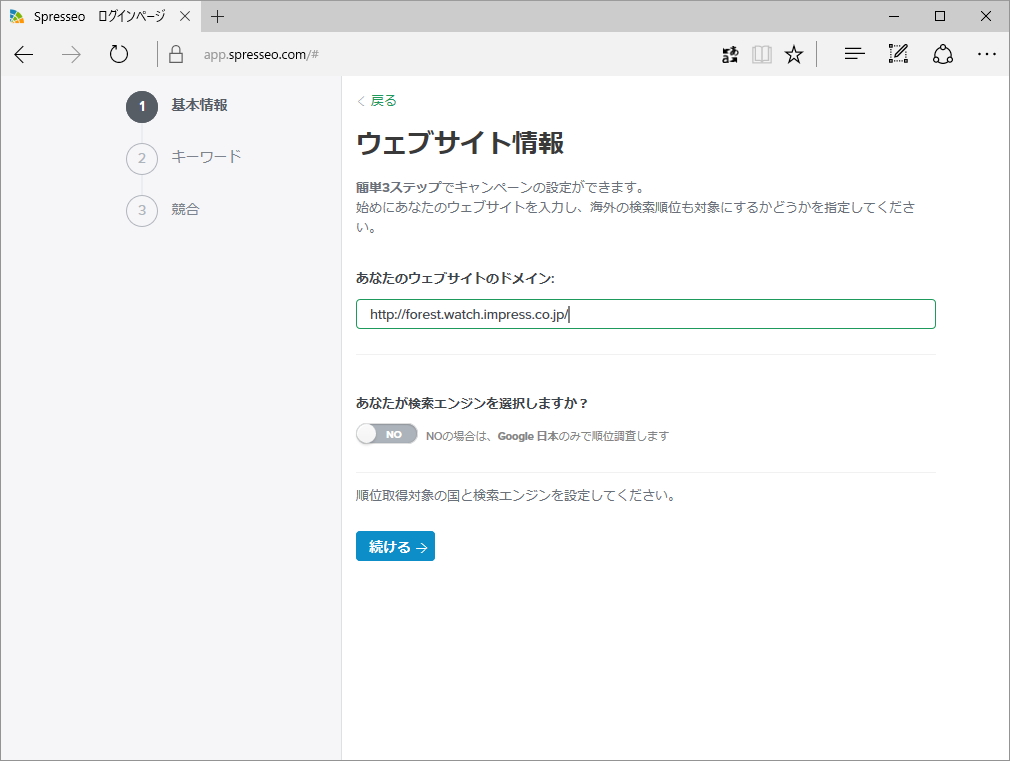Click the security lock in the address bar
This screenshot has height=761, width=1010.
pyautogui.click(x=175, y=54)
